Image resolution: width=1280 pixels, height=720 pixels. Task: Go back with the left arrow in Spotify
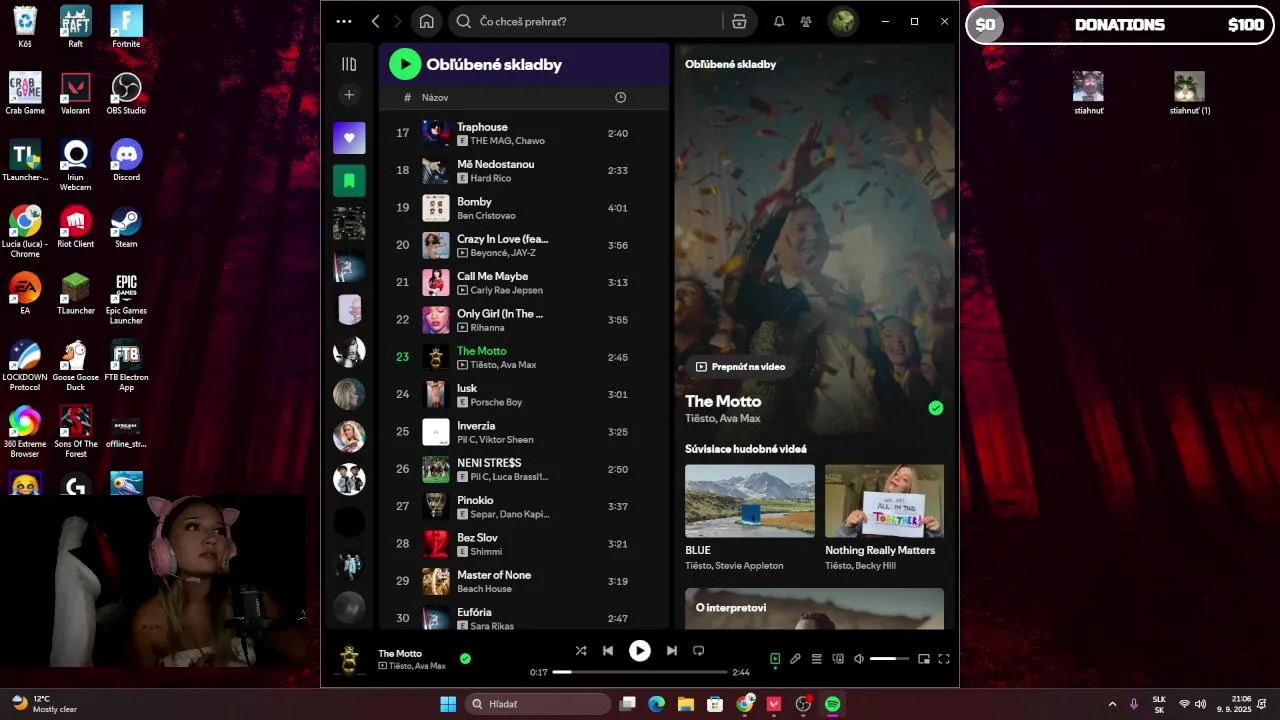tap(375, 21)
